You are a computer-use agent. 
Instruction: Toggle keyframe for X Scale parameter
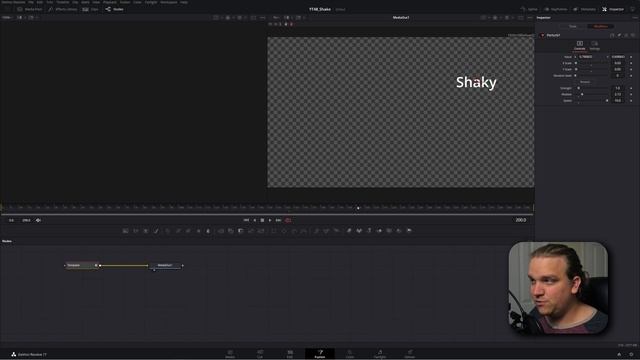tap(631, 63)
